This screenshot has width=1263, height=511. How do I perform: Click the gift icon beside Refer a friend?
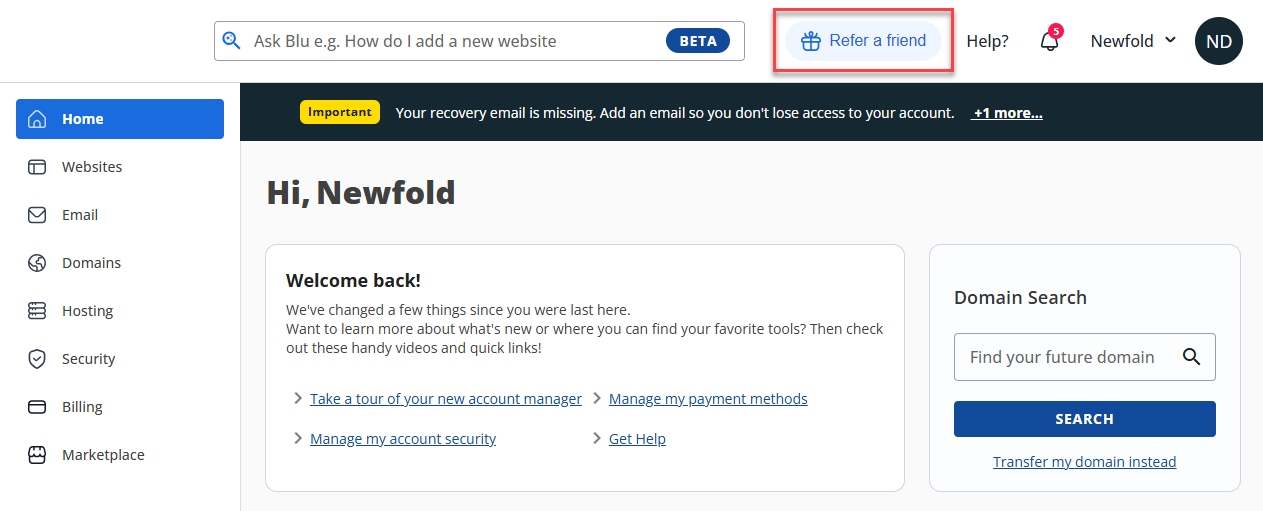click(x=811, y=41)
